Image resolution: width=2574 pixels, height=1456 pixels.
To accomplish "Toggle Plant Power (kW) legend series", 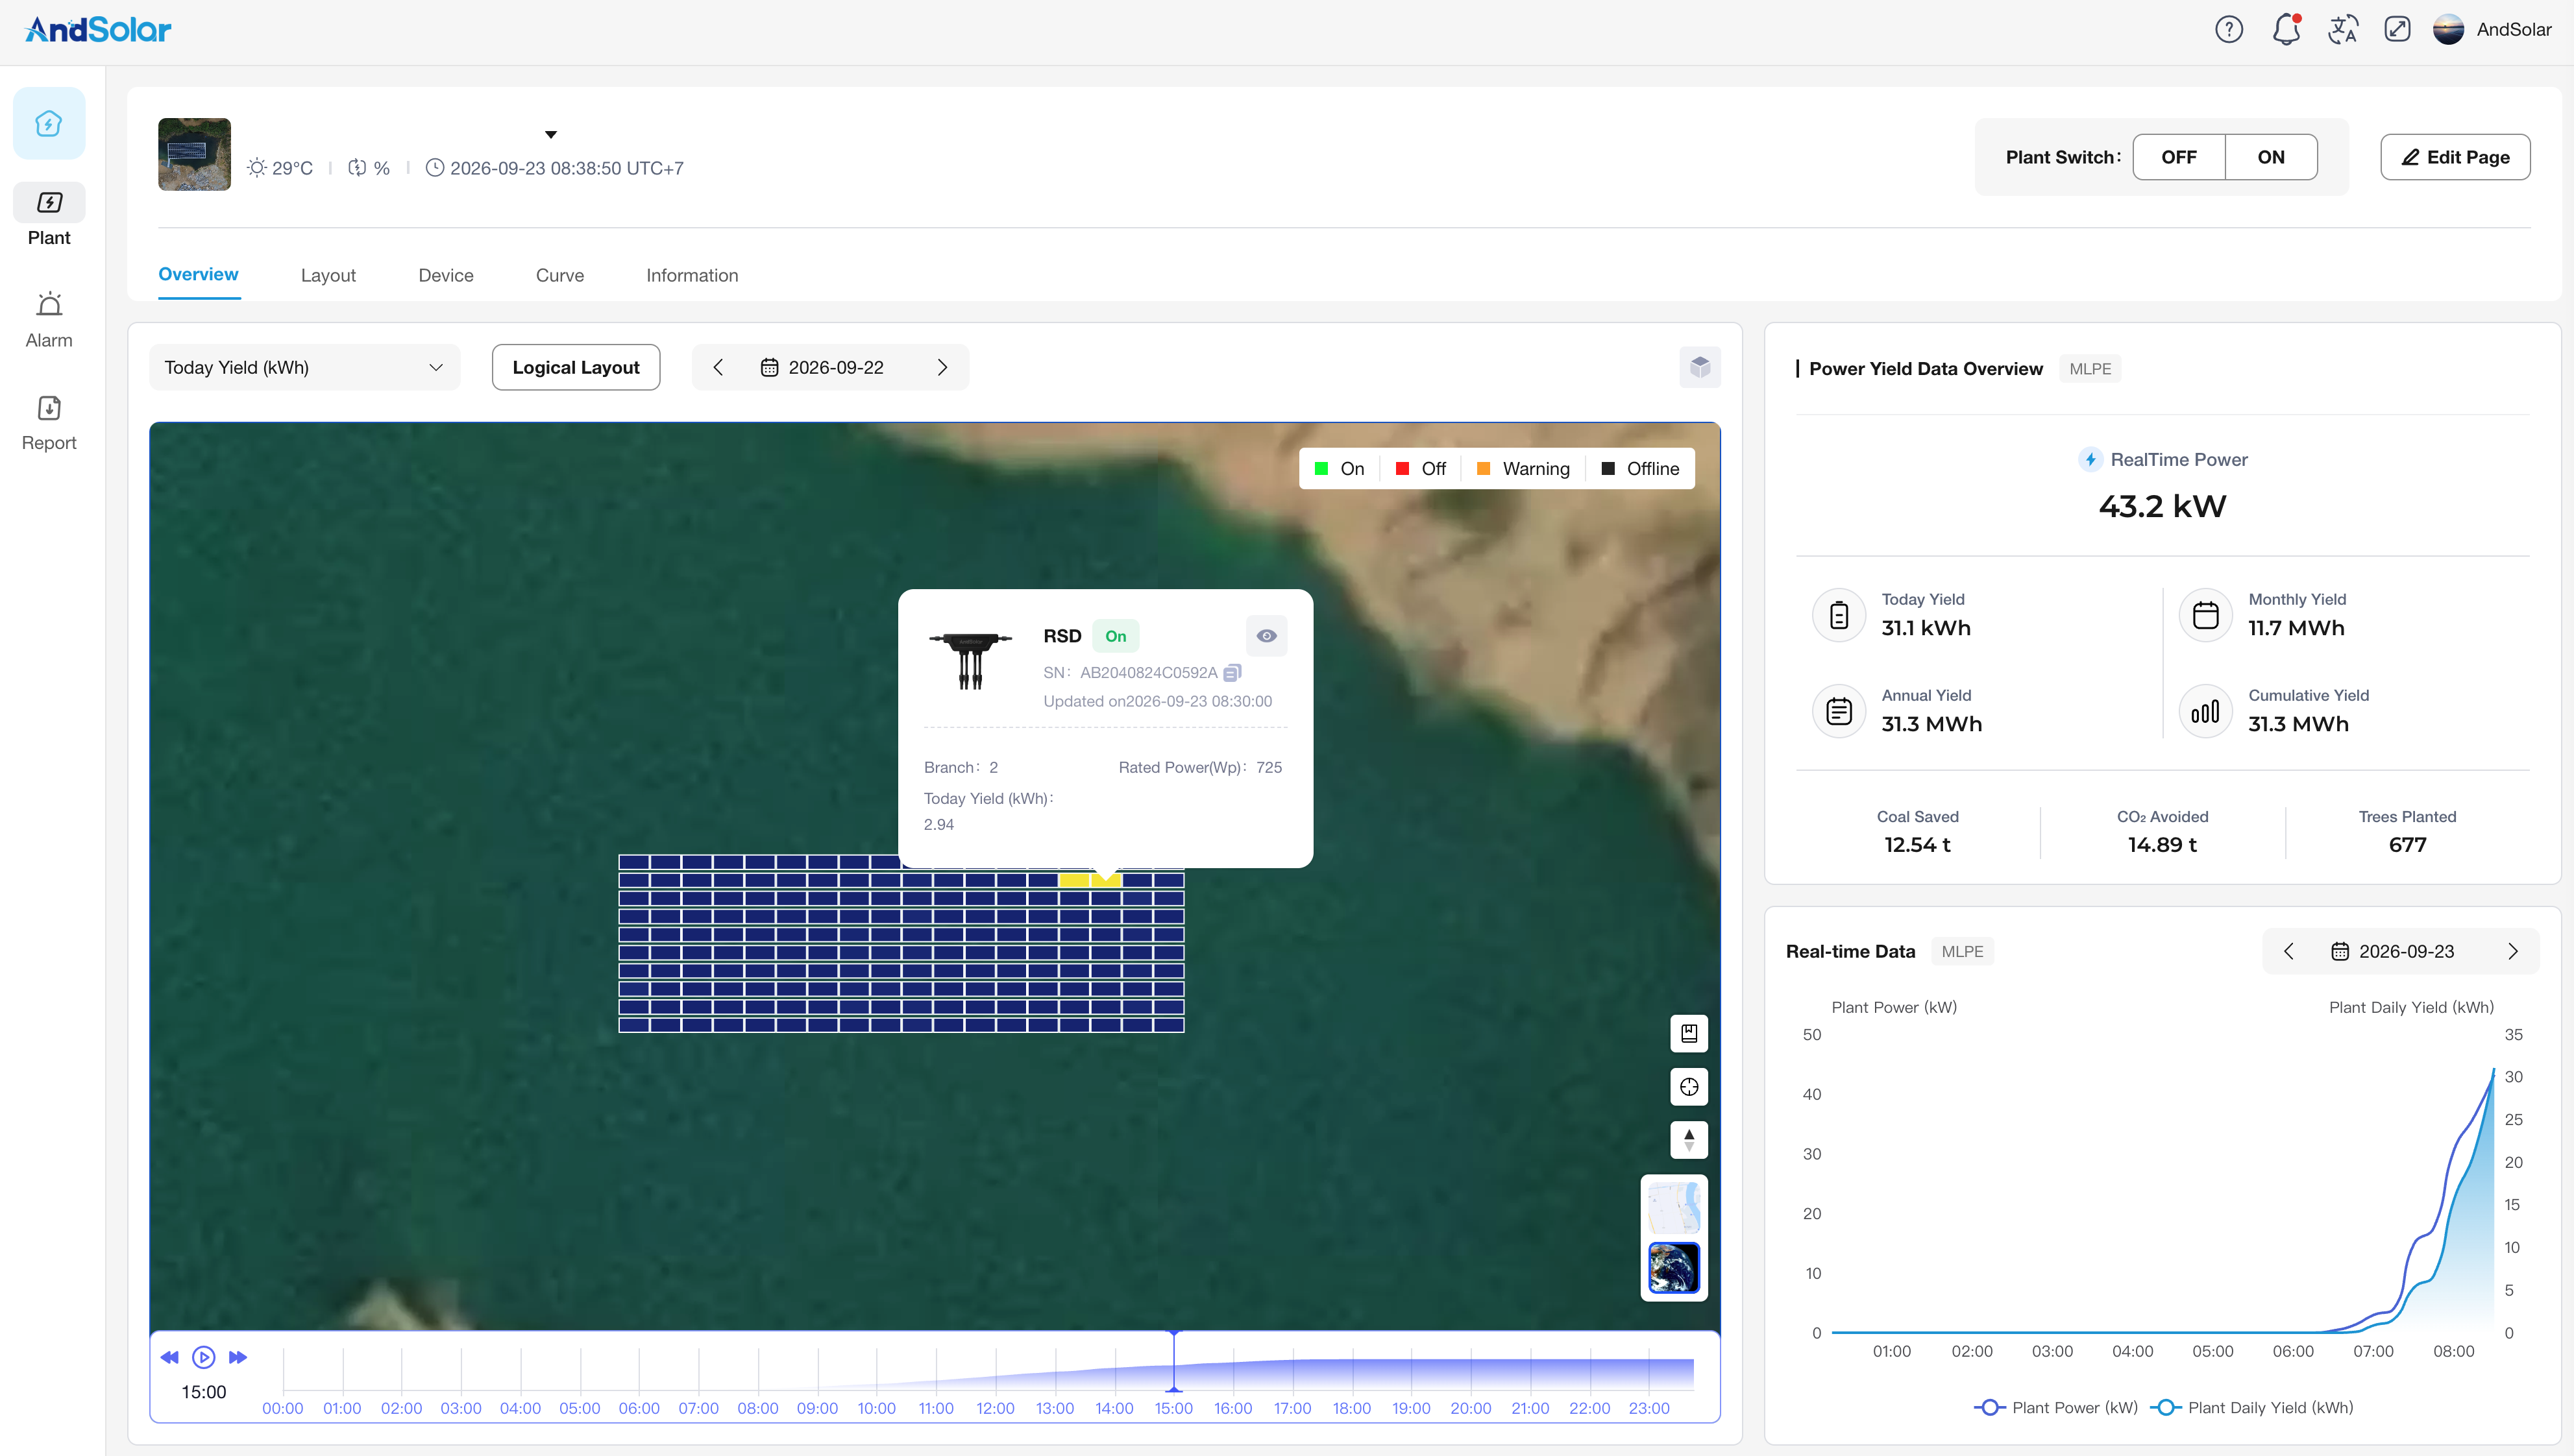I will click(2055, 1407).
